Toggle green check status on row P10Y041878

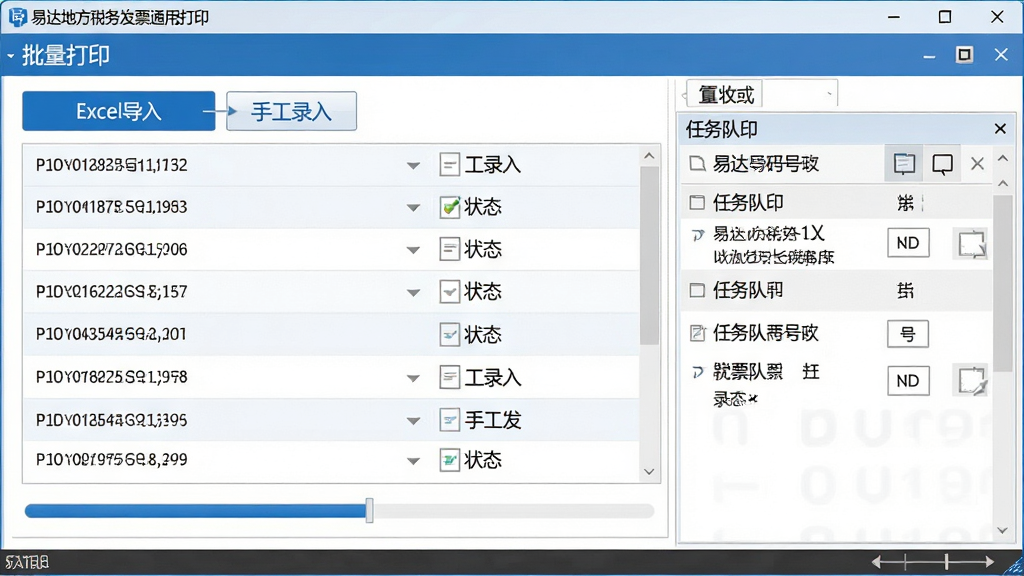click(449, 207)
